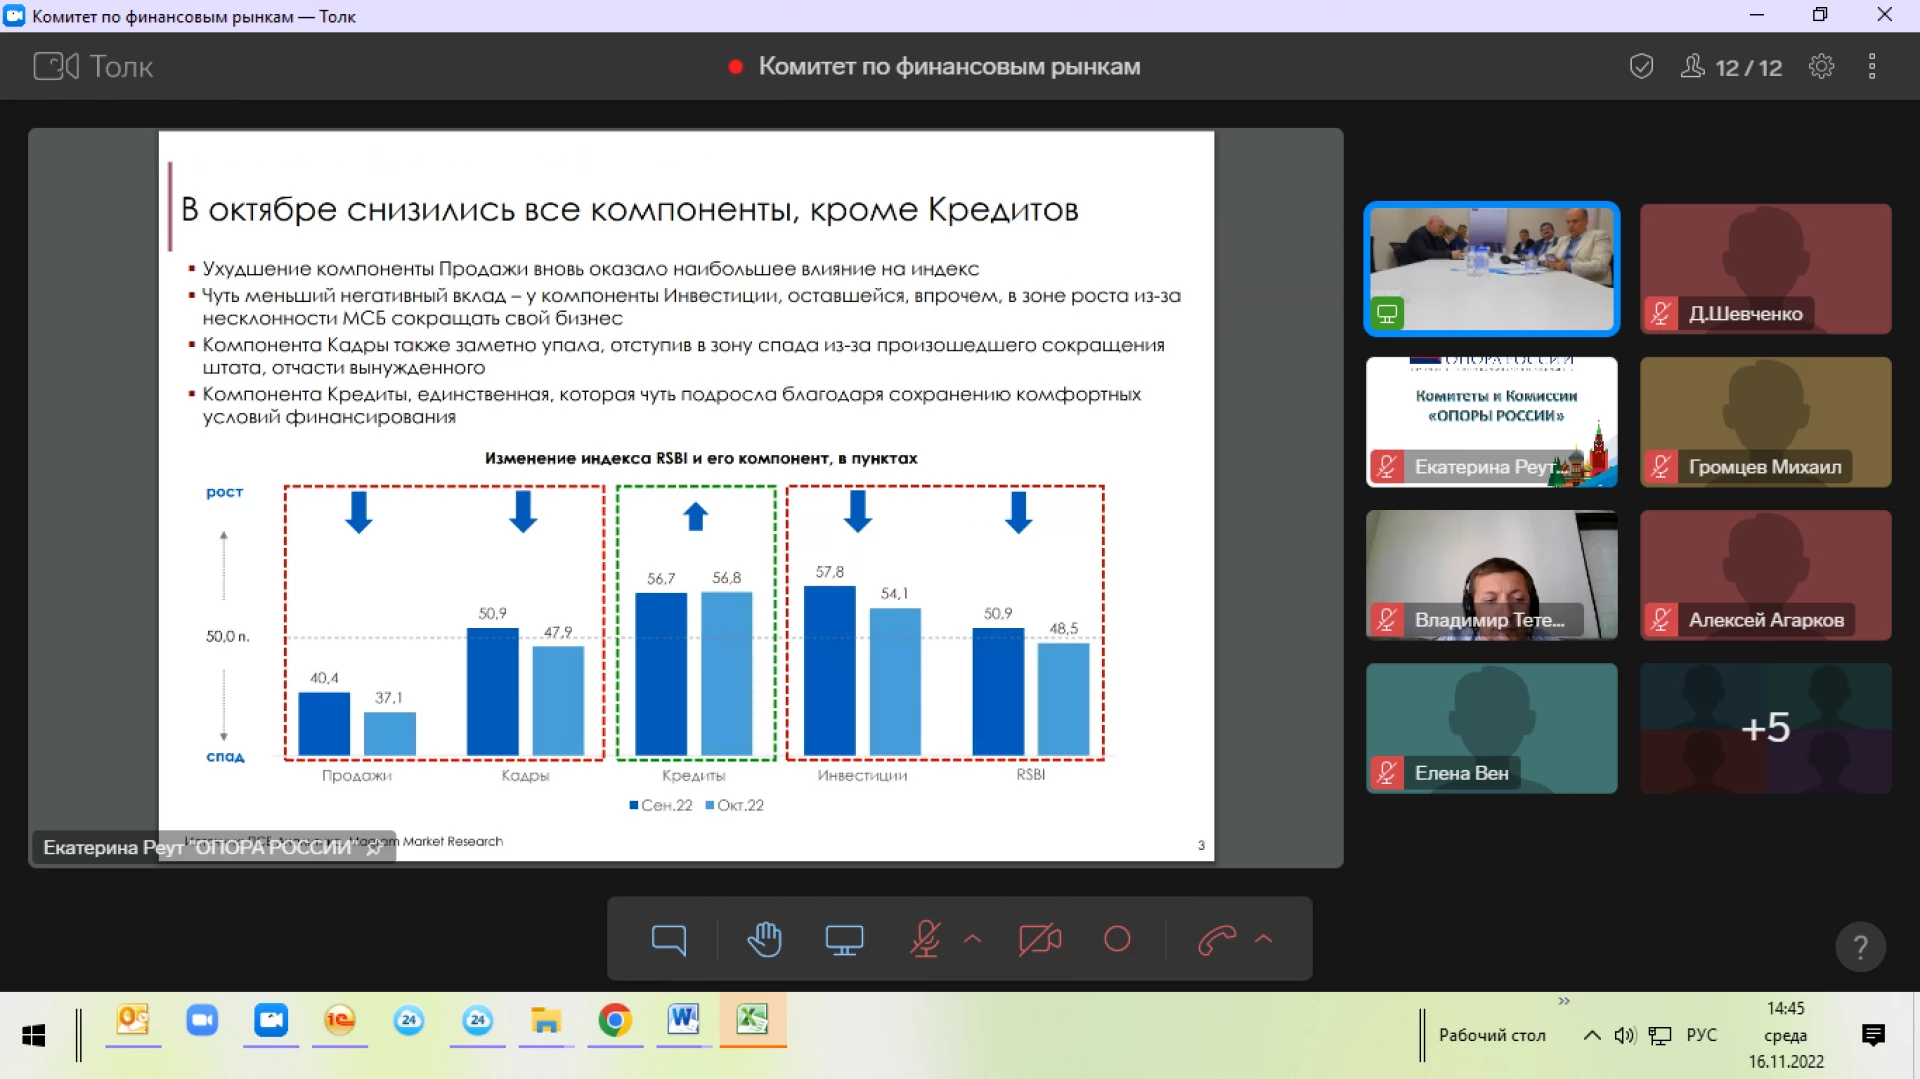This screenshot has height=1079, width=1920.
Task: Raise hand in the meeting
Action: [x=764, y=939]
